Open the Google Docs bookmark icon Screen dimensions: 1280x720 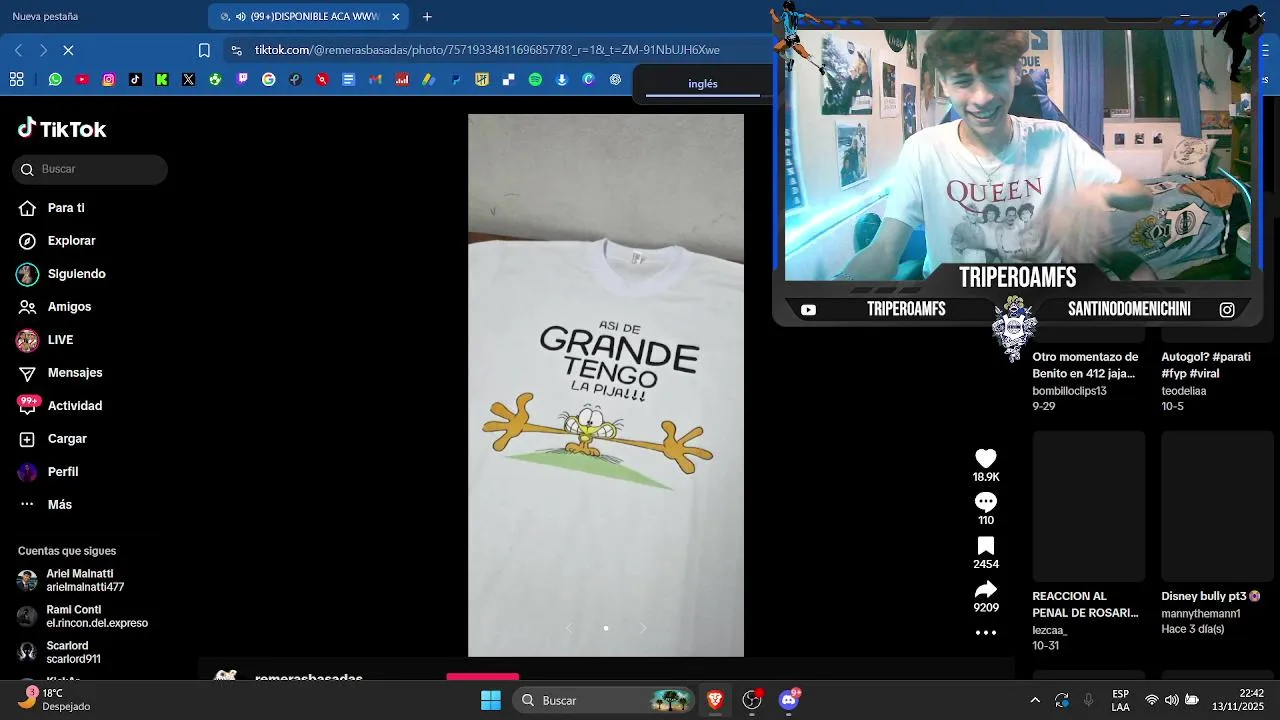[348, 79]
